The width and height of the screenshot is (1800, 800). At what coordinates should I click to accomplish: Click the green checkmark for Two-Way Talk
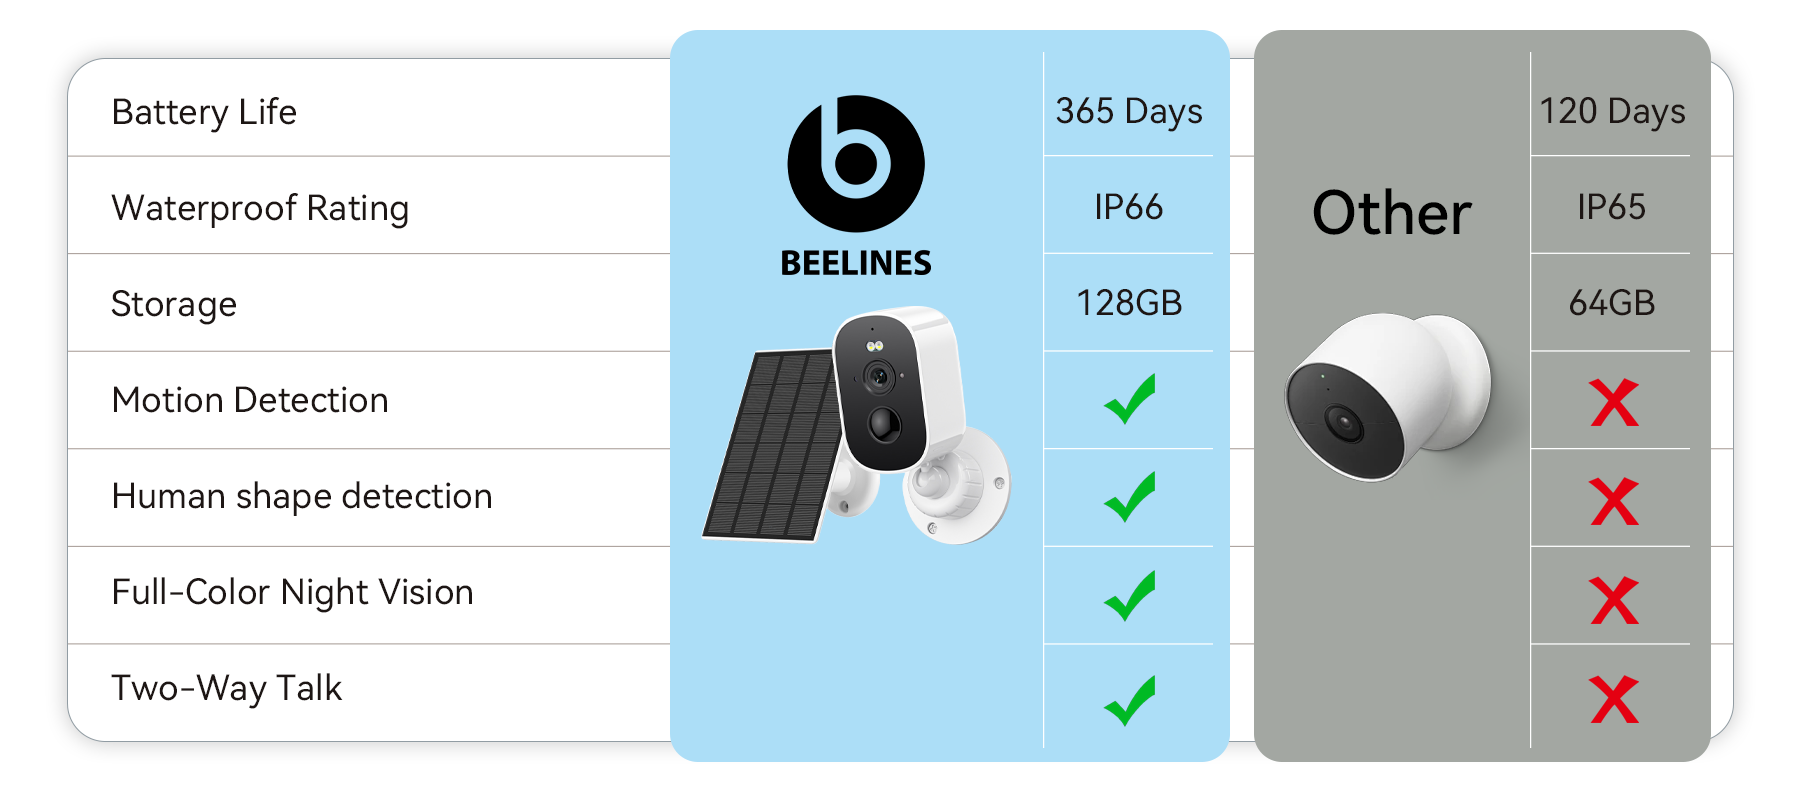pos(1130,700)
